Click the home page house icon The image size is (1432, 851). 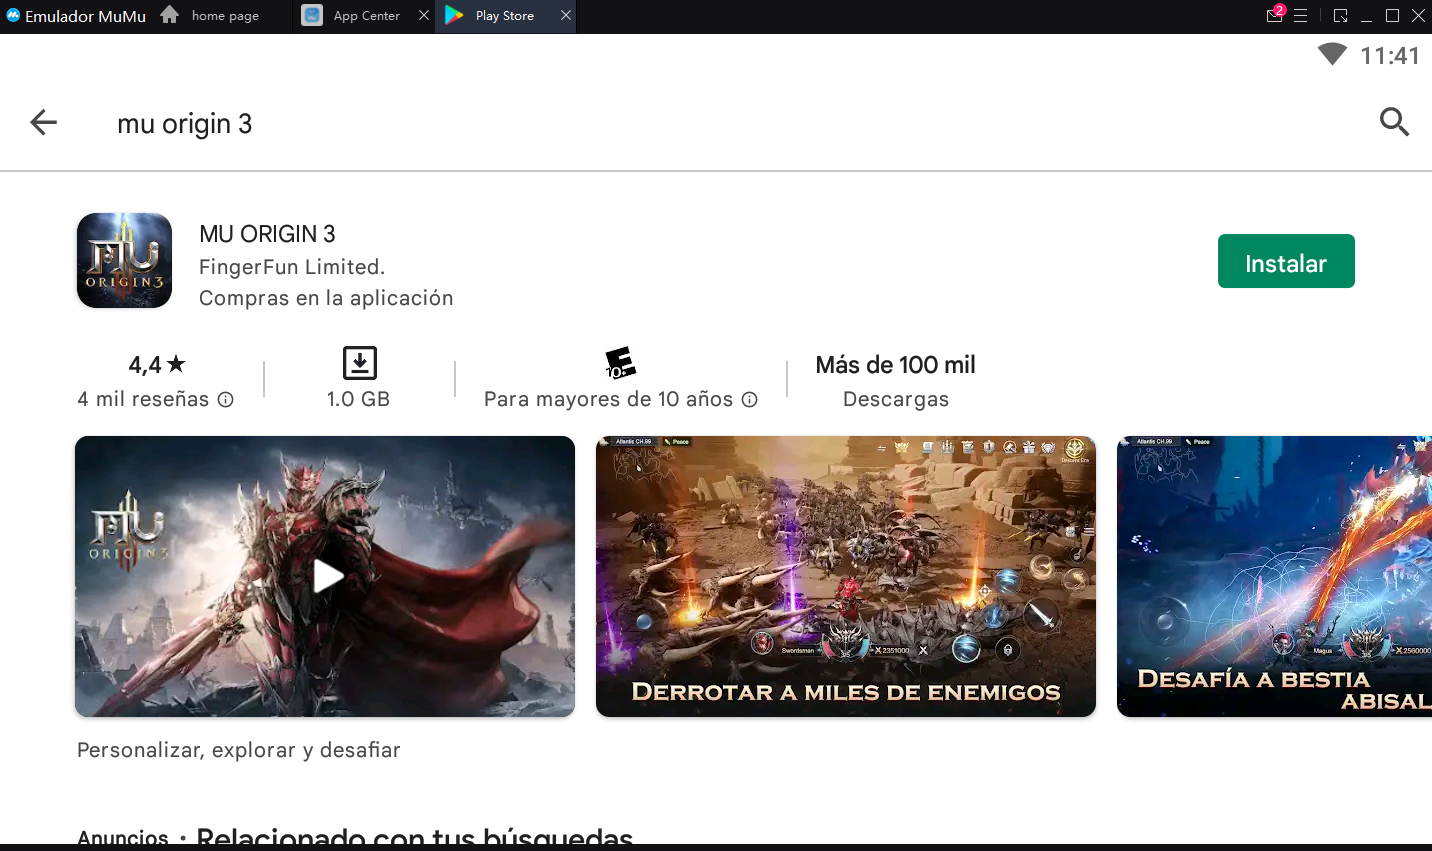[170, 15]
